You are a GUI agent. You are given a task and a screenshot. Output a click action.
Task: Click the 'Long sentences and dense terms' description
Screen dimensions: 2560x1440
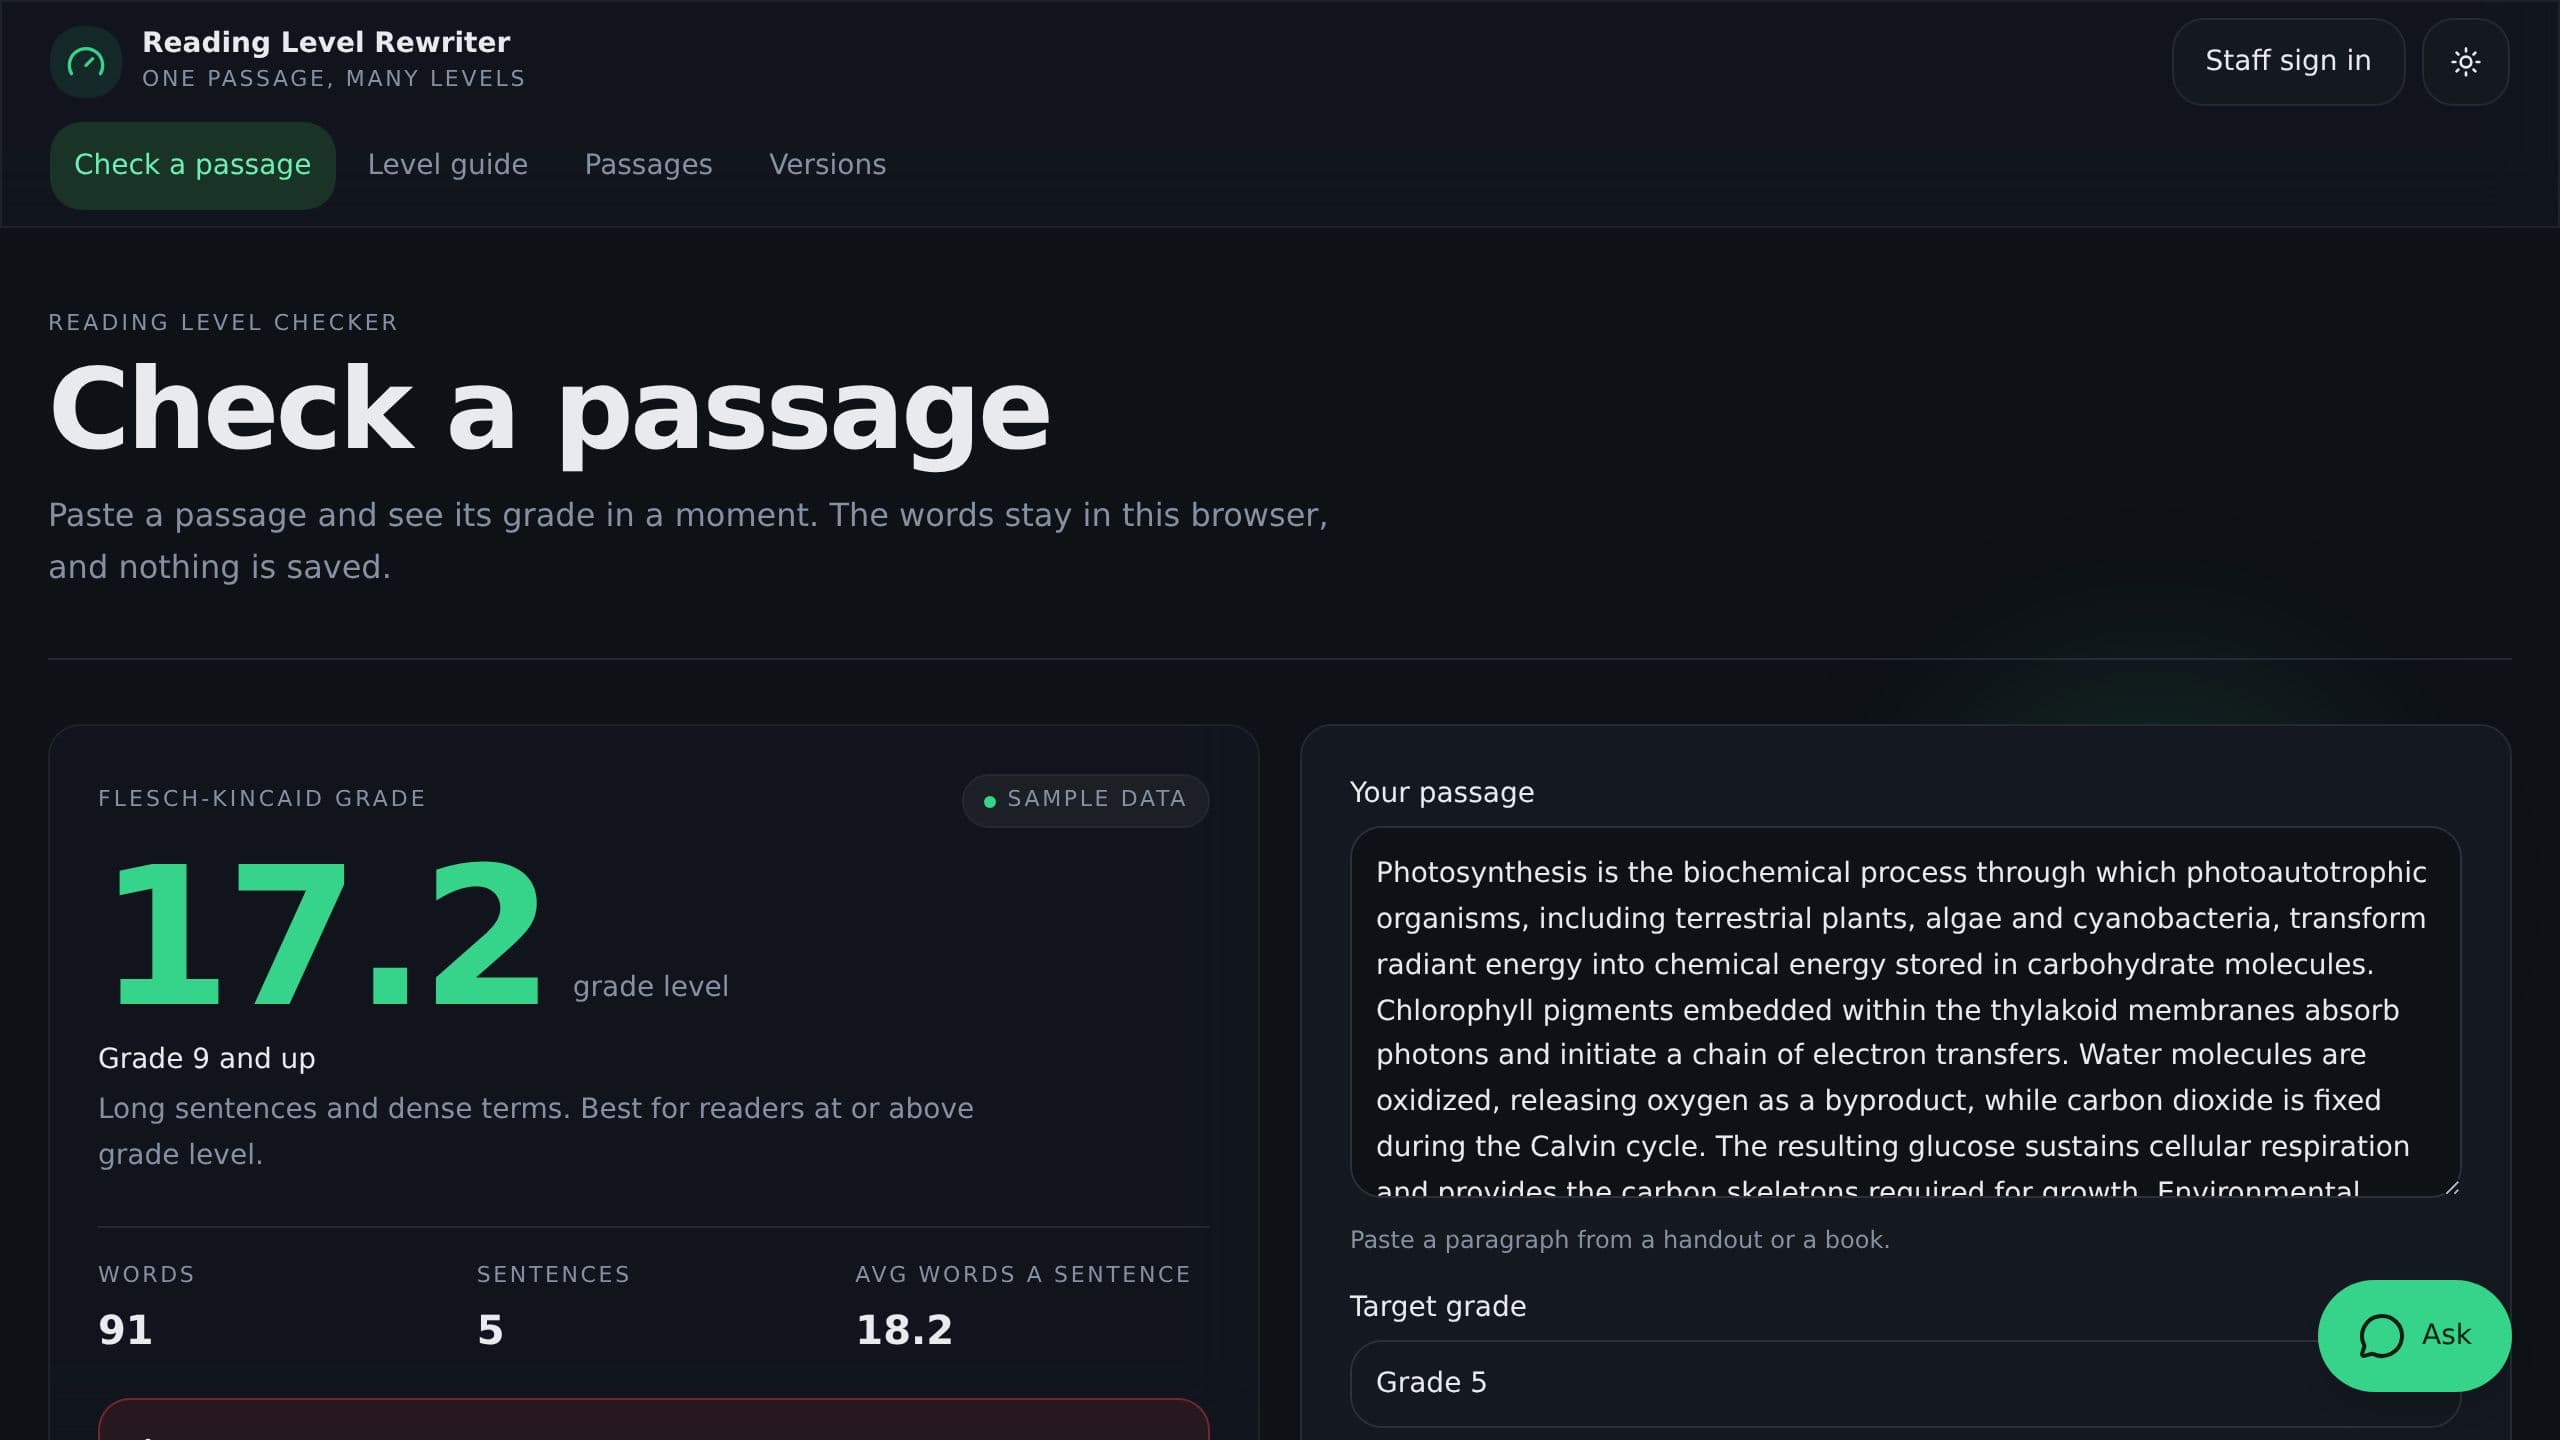point(535,1132)
